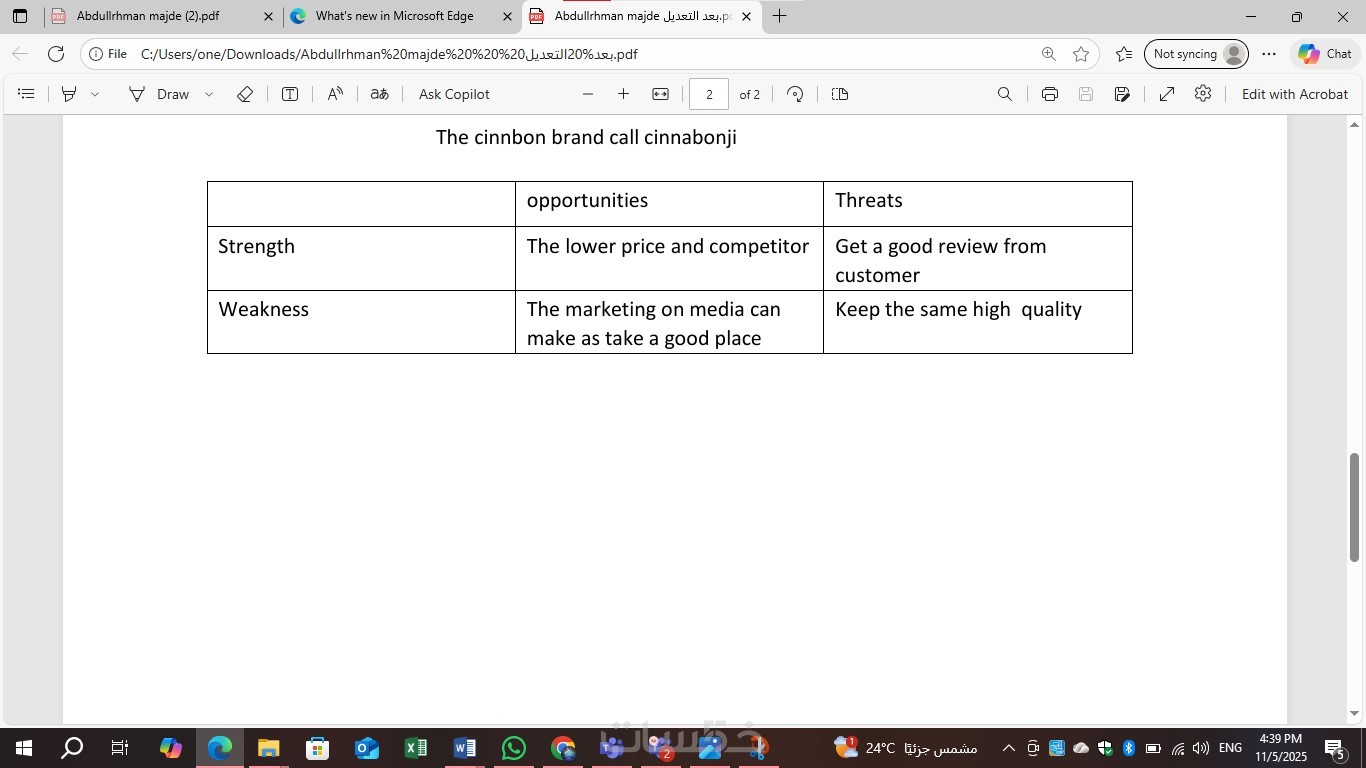Viewport: 1366px width, 768px height.
Task: Click the 'Strength' table cell
Action: click(361, 258)
